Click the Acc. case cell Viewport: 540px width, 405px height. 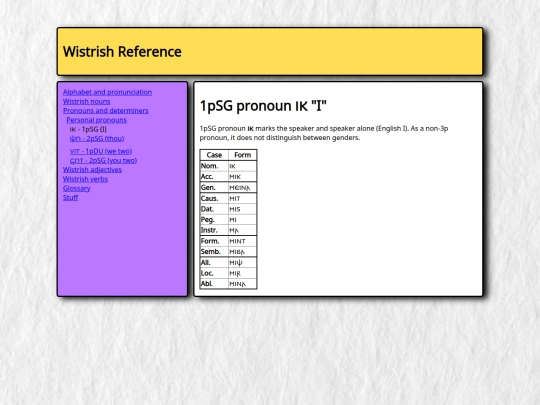214,177
